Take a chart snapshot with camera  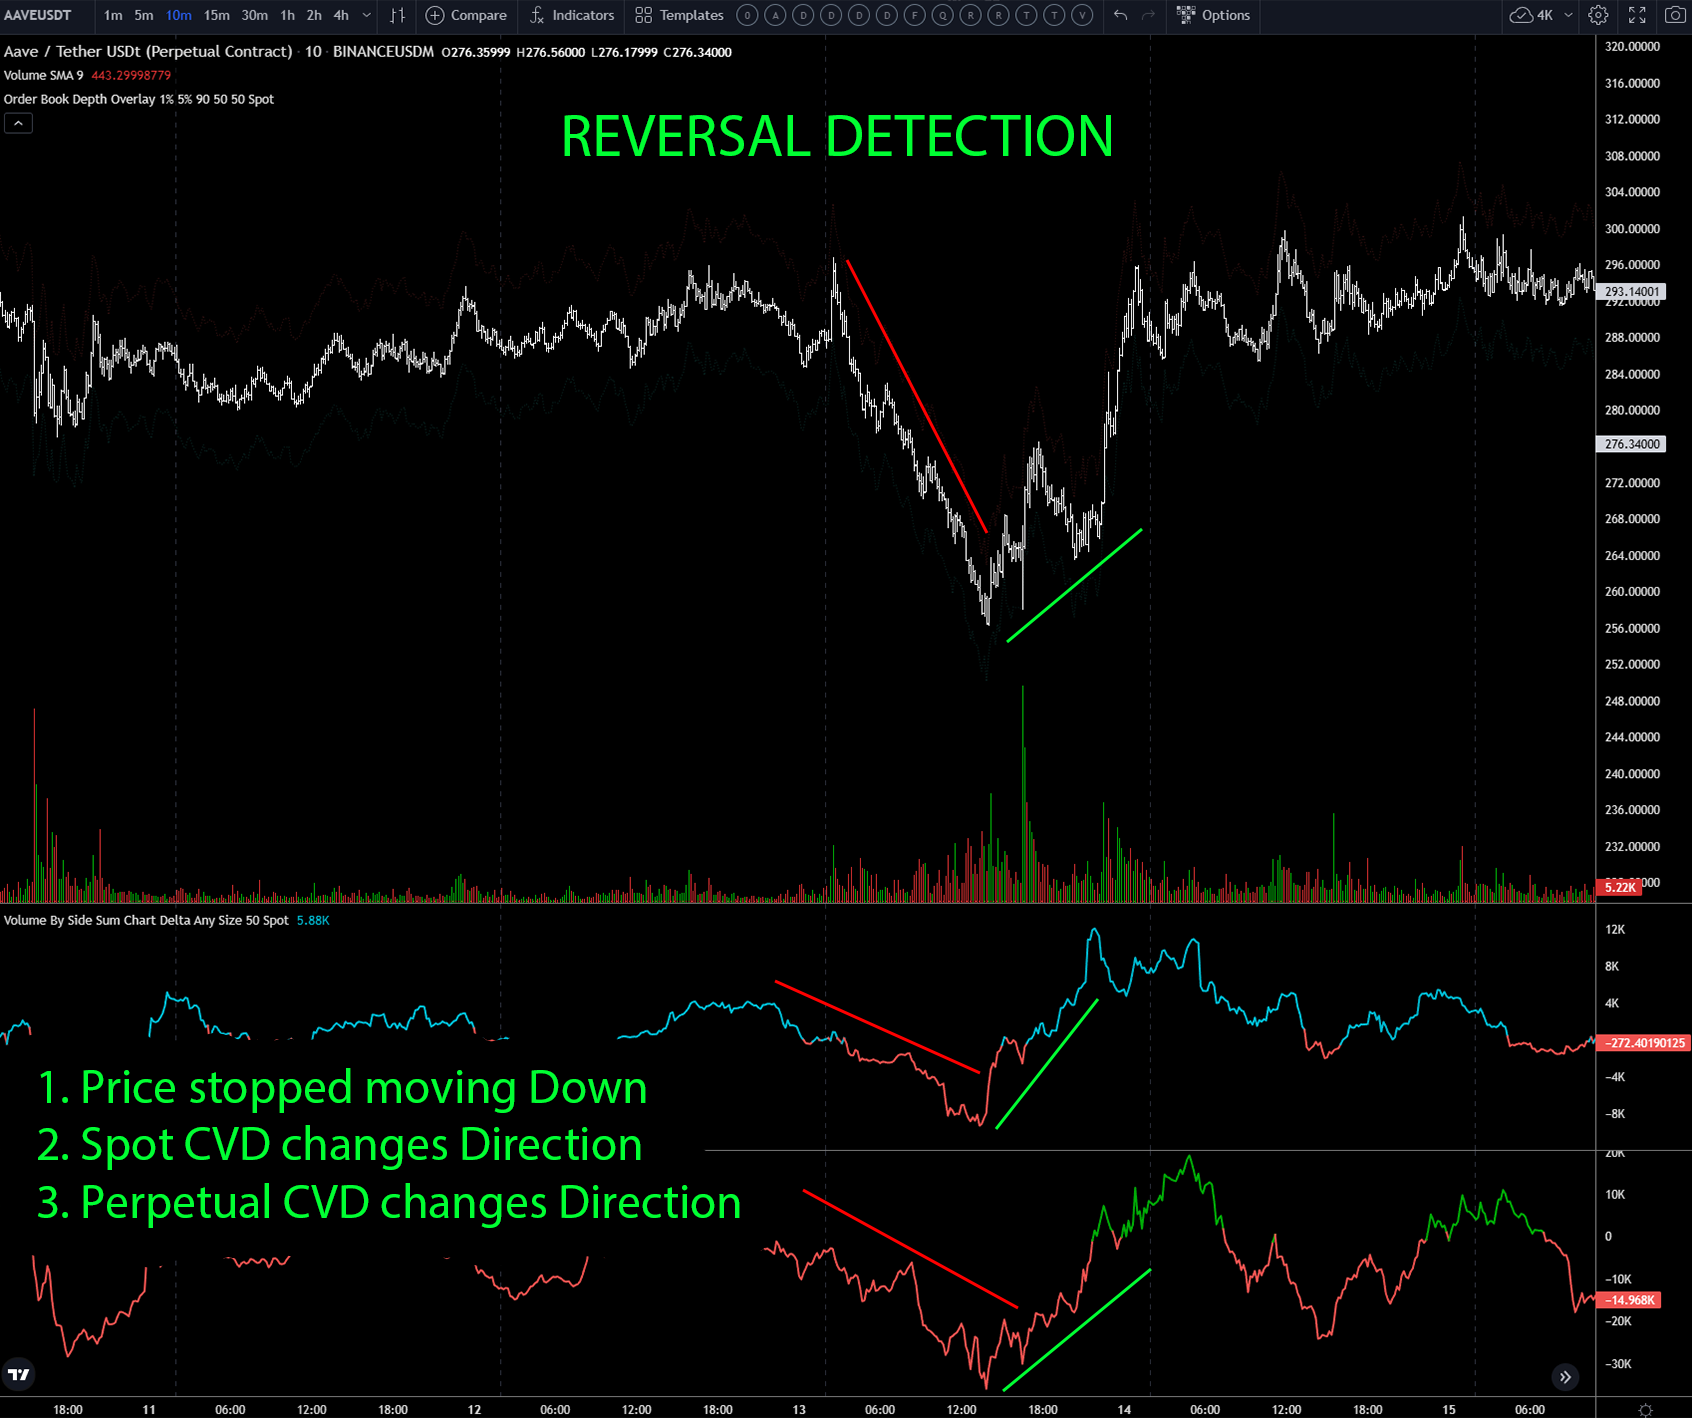[1674, 15]
